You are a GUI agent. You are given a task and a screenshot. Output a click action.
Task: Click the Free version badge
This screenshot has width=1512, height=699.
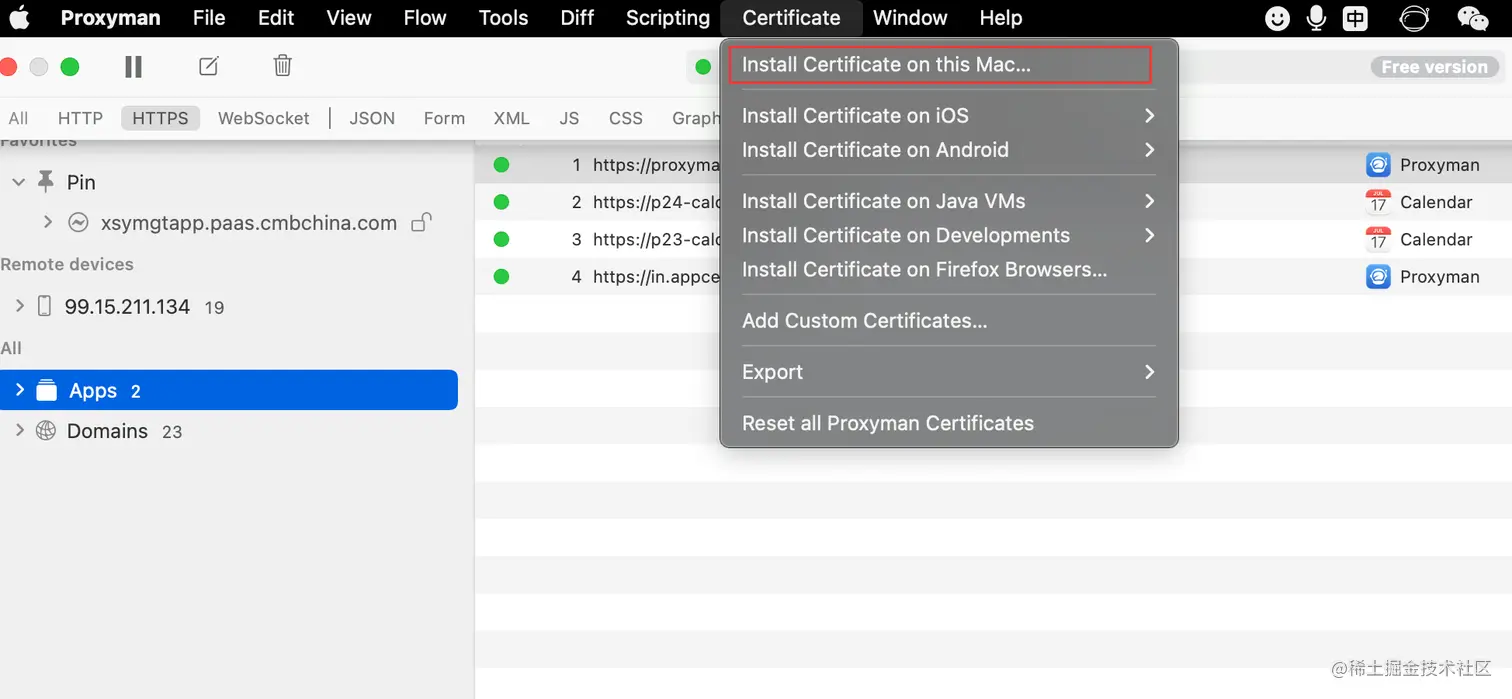point(1434,67)
